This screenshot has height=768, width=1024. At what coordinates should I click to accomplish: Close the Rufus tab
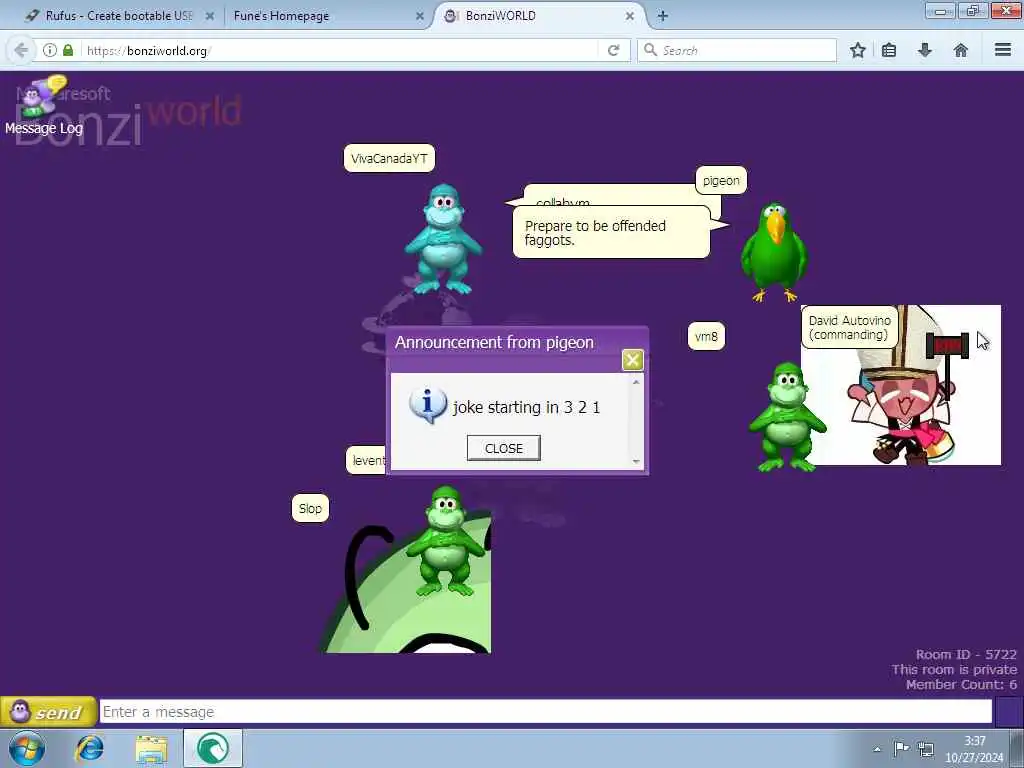(x=210, y=16)
